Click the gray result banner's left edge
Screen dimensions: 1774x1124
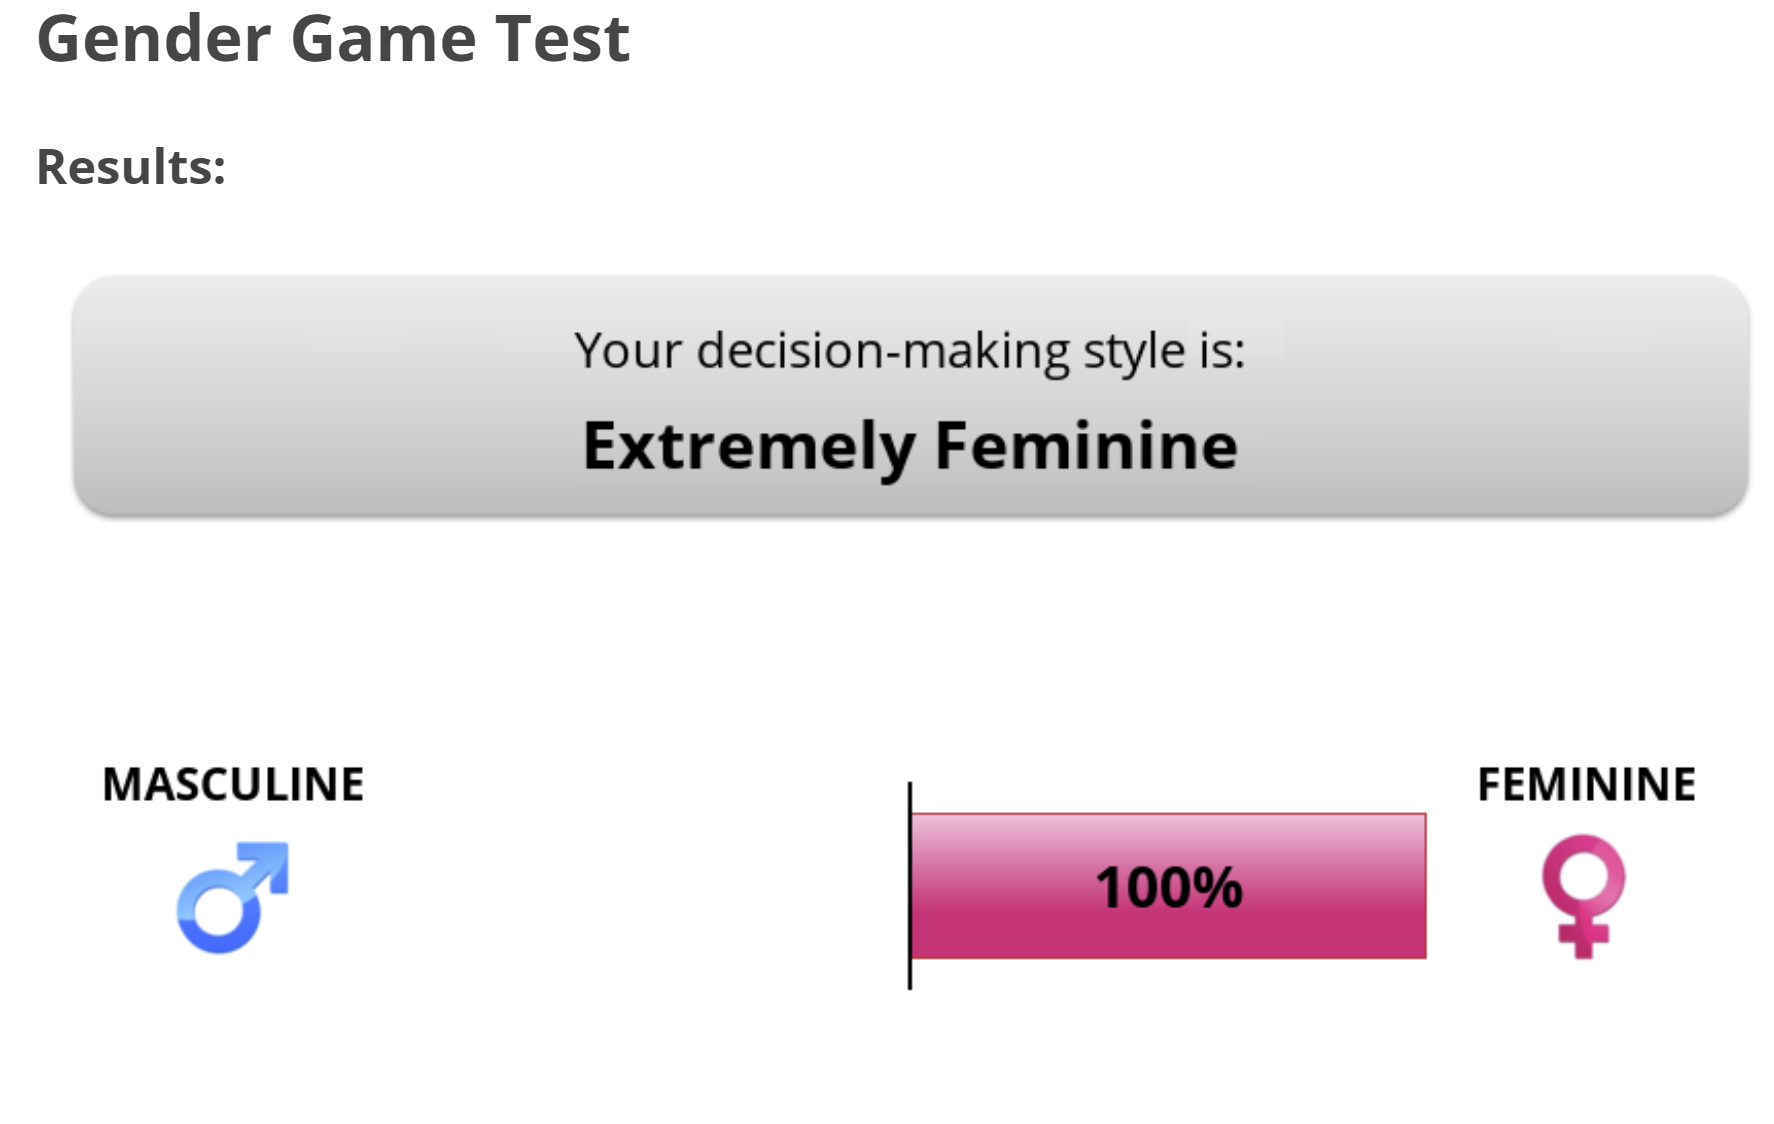(x=80, y=395)
